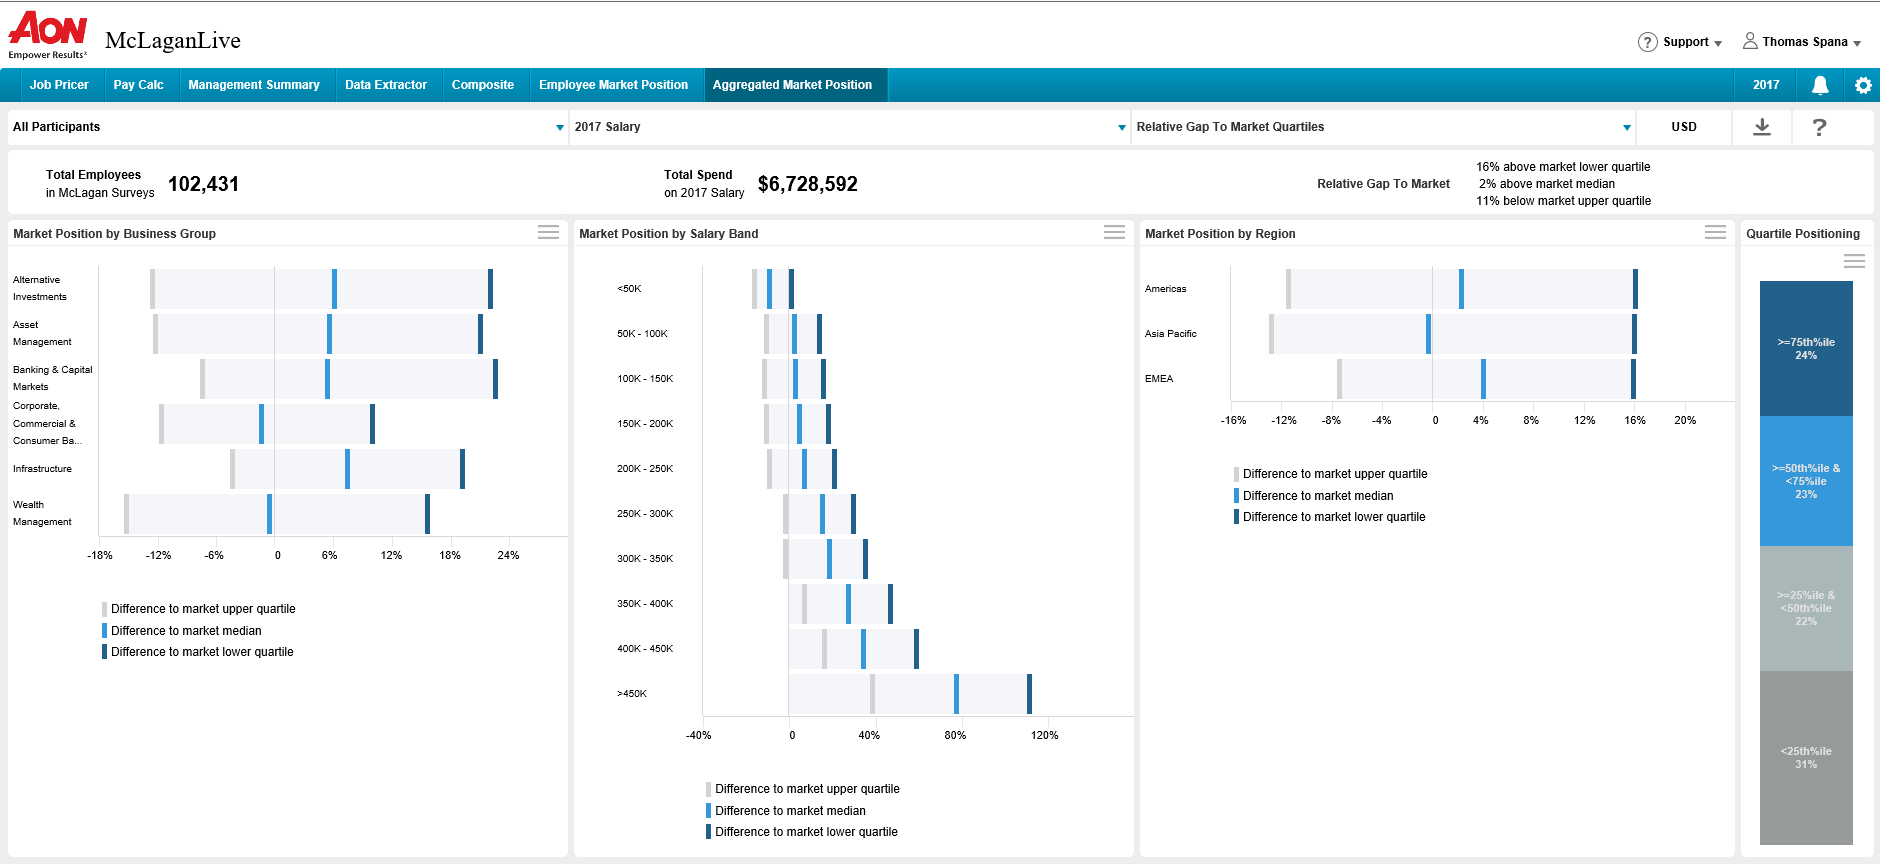1880x864 pixels.
Task: Click the USD currency button
Action: 1684,127
